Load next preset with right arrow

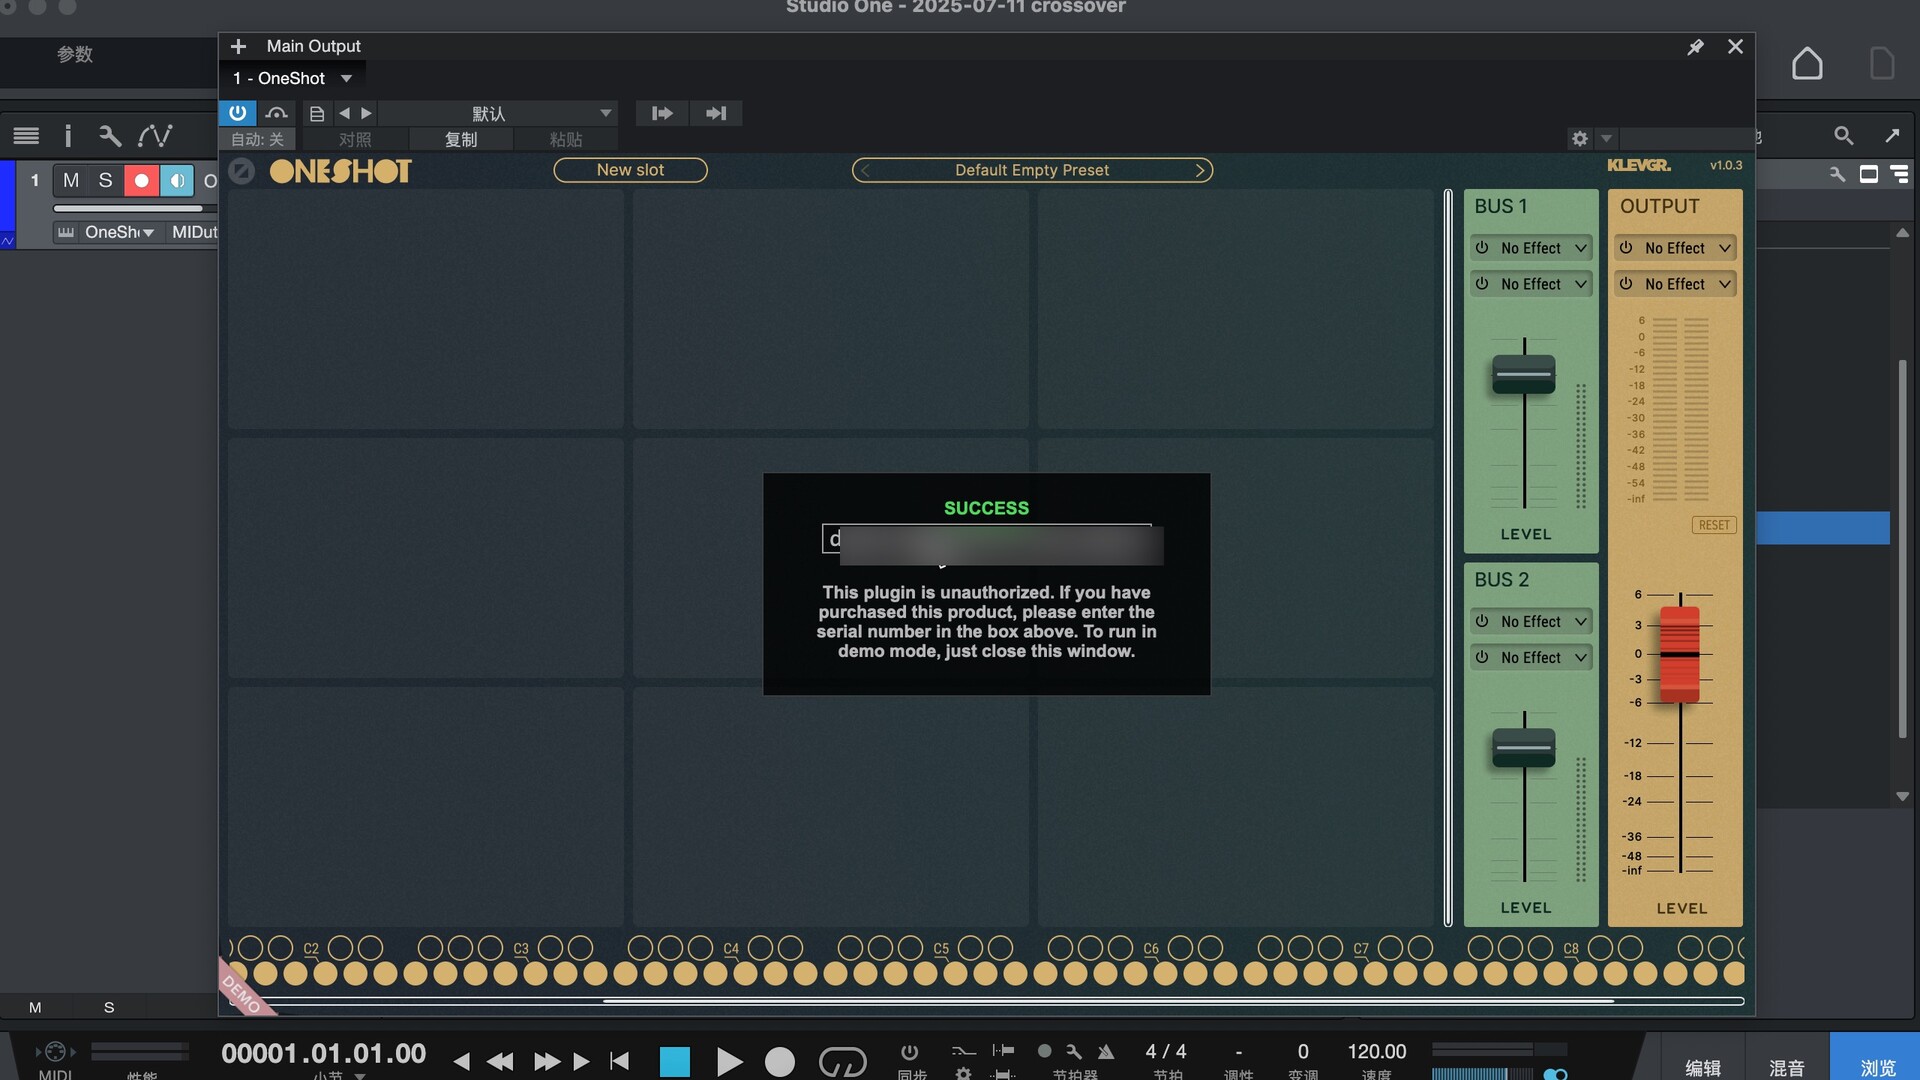(366, 113)
